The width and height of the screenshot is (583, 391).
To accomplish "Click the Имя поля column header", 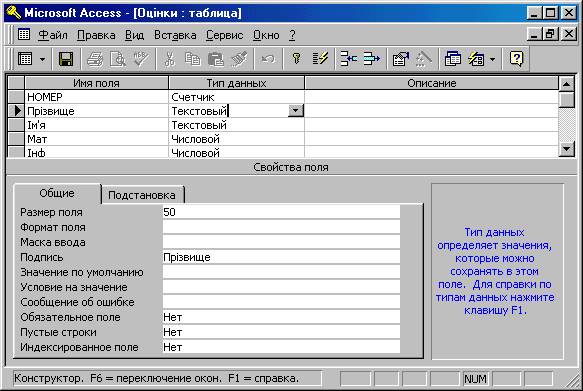I will [x=96, y=83].
